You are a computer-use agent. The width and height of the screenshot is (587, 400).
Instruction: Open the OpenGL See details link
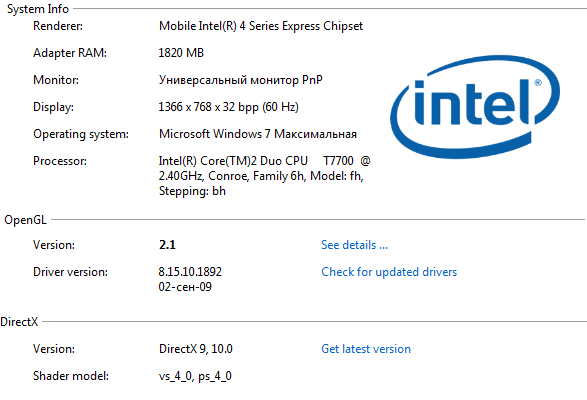pyautogui.click(x=354, y=245)
